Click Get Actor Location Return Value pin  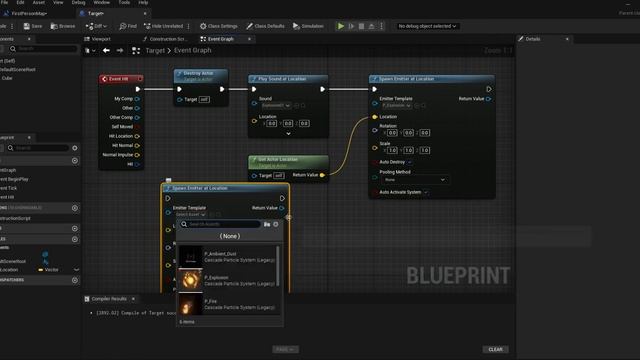click(322, 175)
